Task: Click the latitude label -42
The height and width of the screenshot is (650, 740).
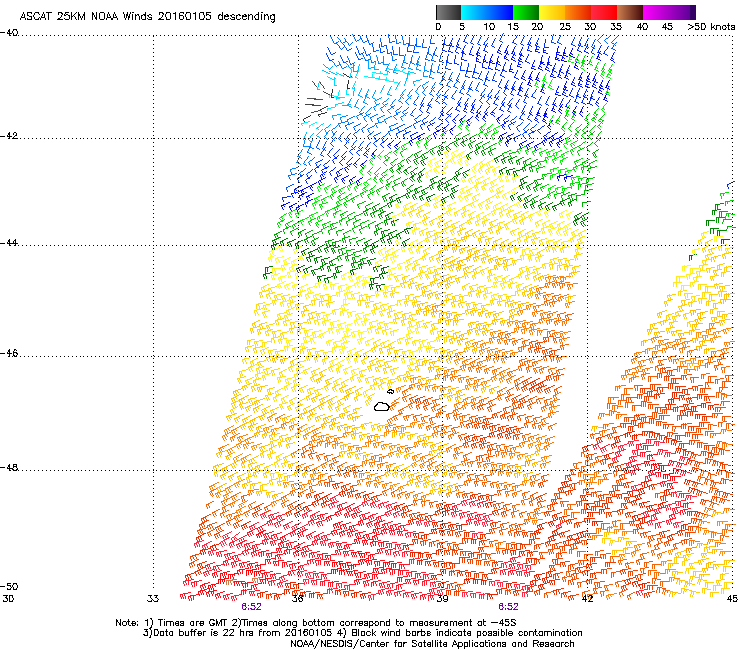Action: pos(9,136)
